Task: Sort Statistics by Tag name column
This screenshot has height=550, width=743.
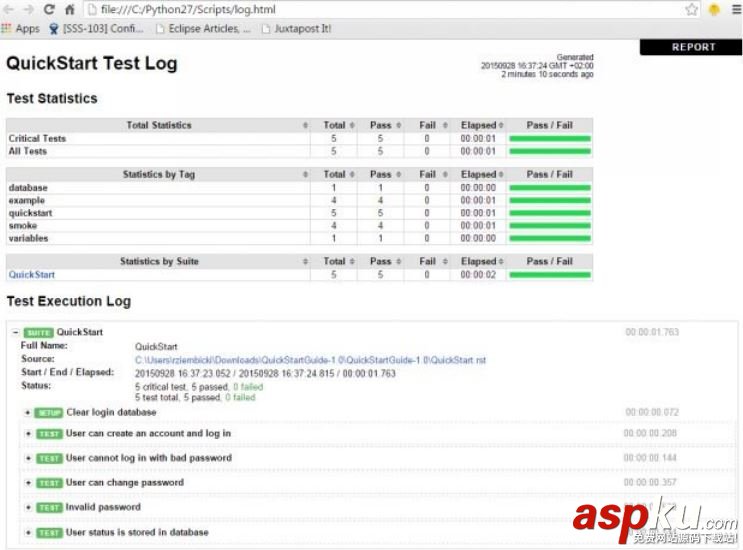Action: pos(158,174)
